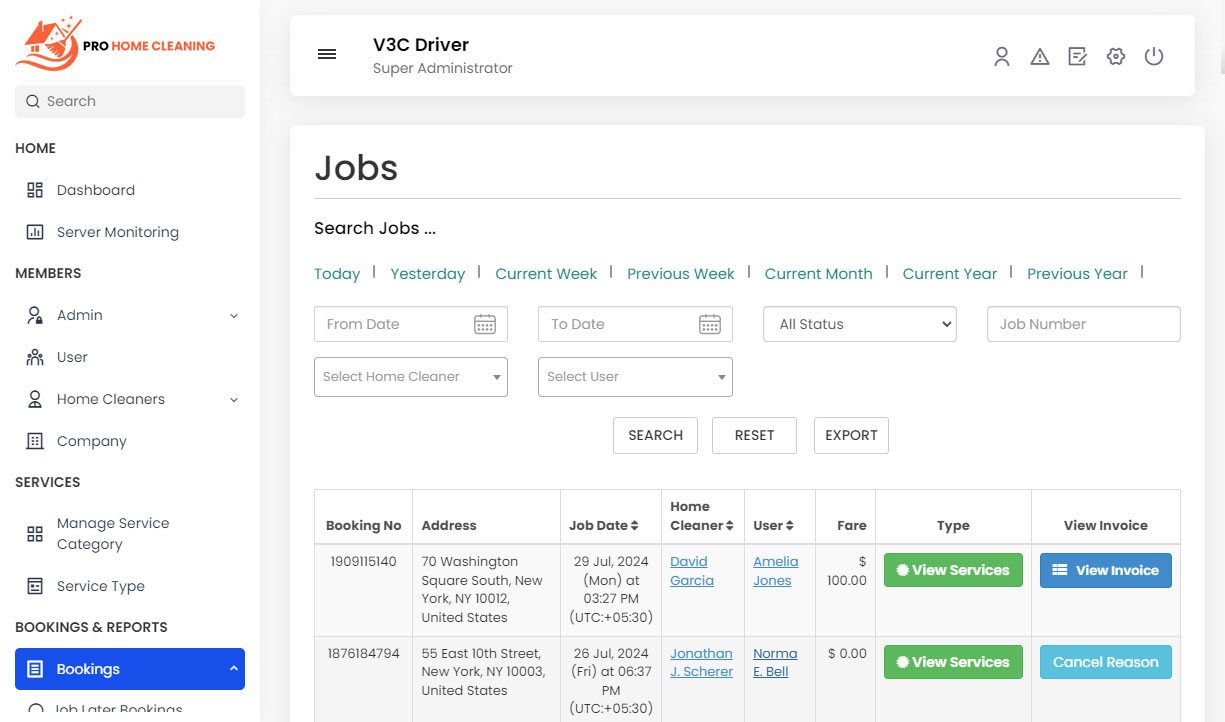This screenshot has height=722, width=1225.
Task: Open the From Date calendar icon
Action: point(485,324)
